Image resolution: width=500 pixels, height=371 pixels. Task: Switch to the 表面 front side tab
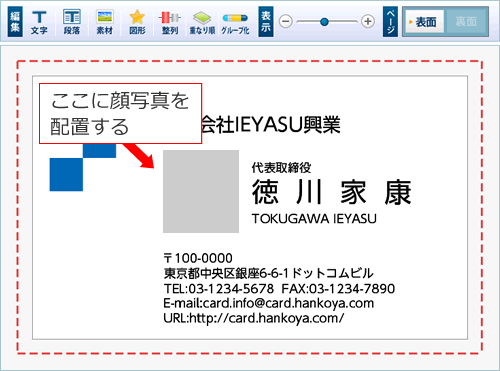pyautogui.click(x=424, y=22)
